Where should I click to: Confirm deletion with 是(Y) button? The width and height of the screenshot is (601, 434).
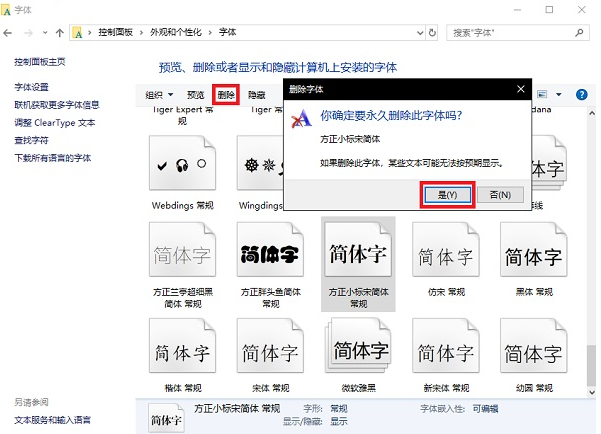tap(447, 195)
